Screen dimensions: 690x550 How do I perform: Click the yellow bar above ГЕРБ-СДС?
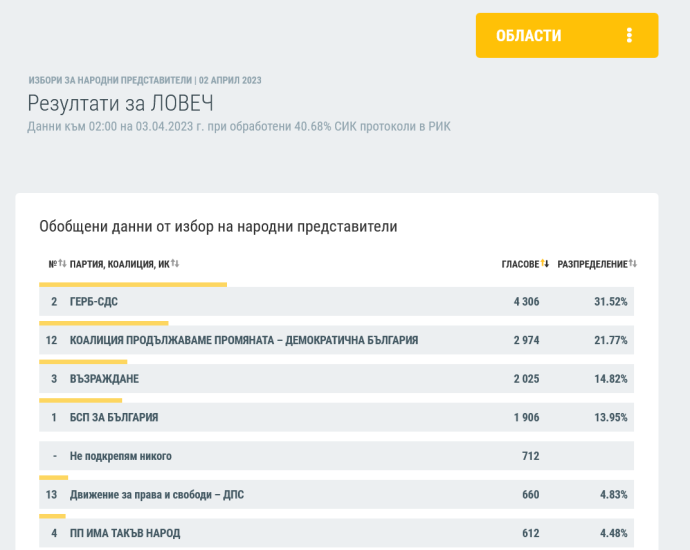(133, 285)
